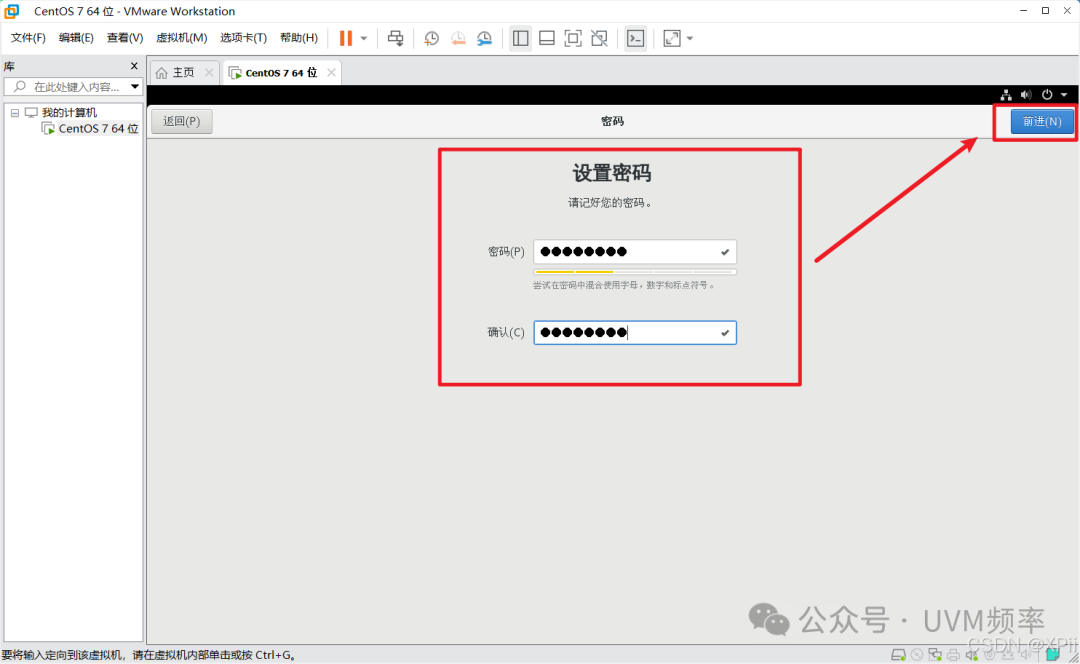
Task: Click the CD/DVD device icon in status bar
Action: [x=915, y=656]
